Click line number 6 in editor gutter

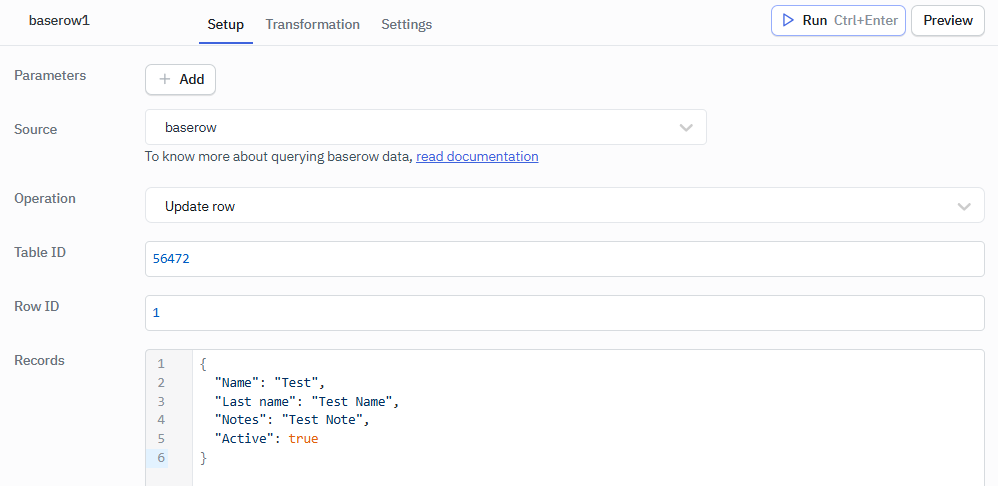pos(161,458)
